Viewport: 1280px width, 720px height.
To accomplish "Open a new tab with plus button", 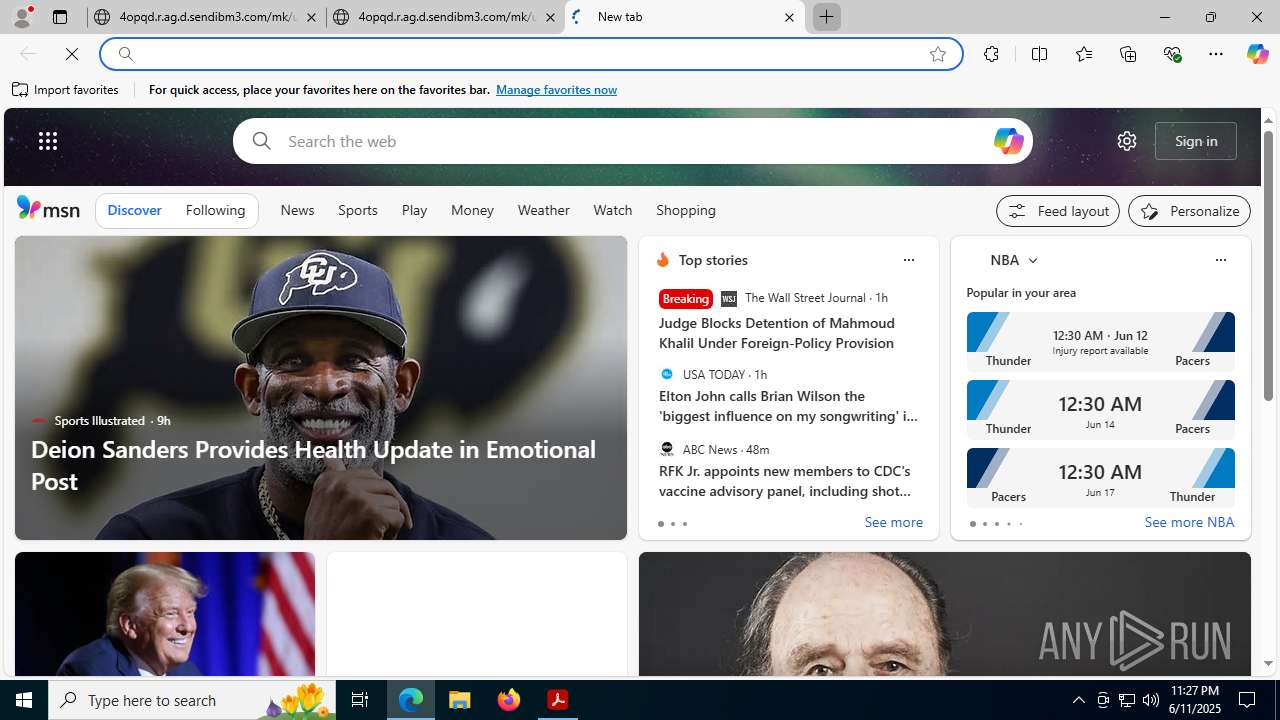I will [x=827, y=17].
